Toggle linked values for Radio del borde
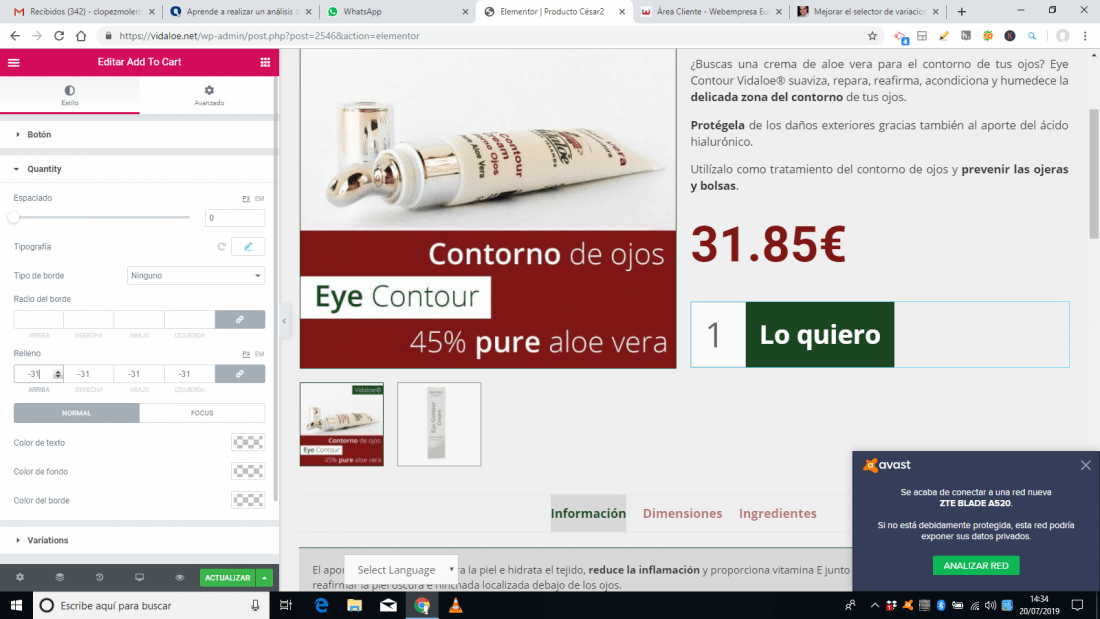The width and height of the screenshot is (1100, 619). point(240,319)
